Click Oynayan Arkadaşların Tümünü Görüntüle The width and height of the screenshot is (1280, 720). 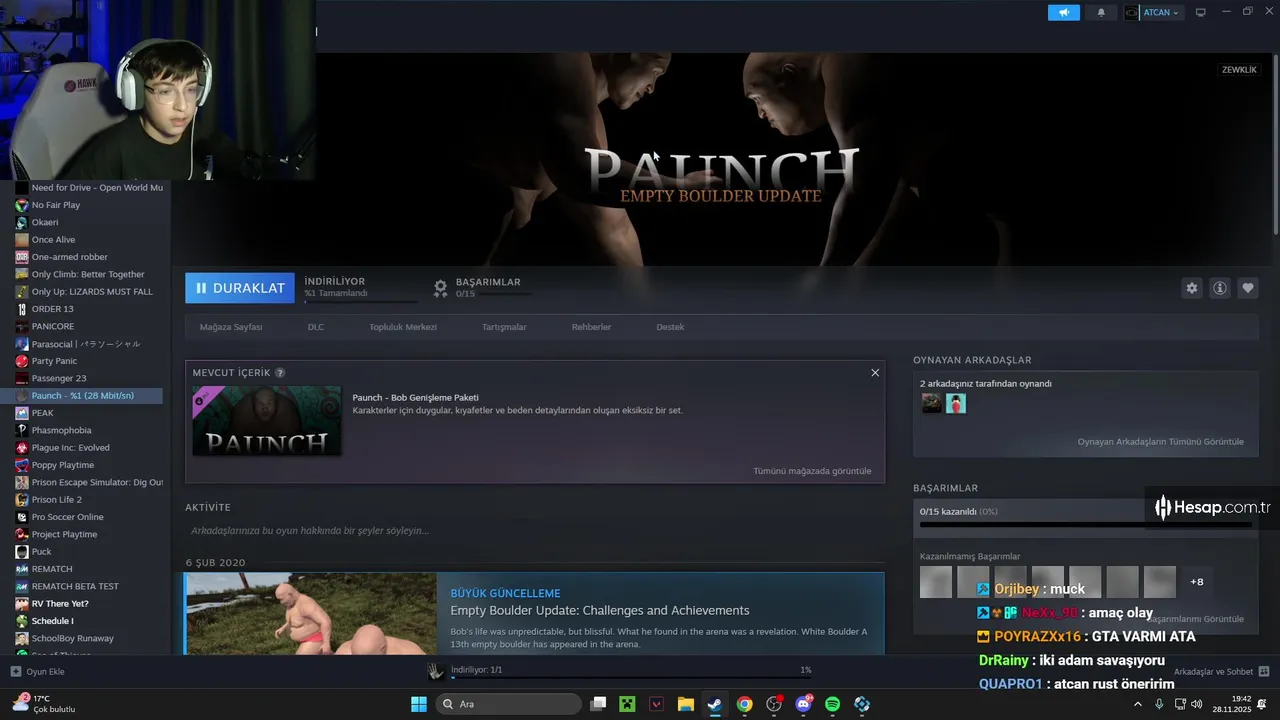1160,442
